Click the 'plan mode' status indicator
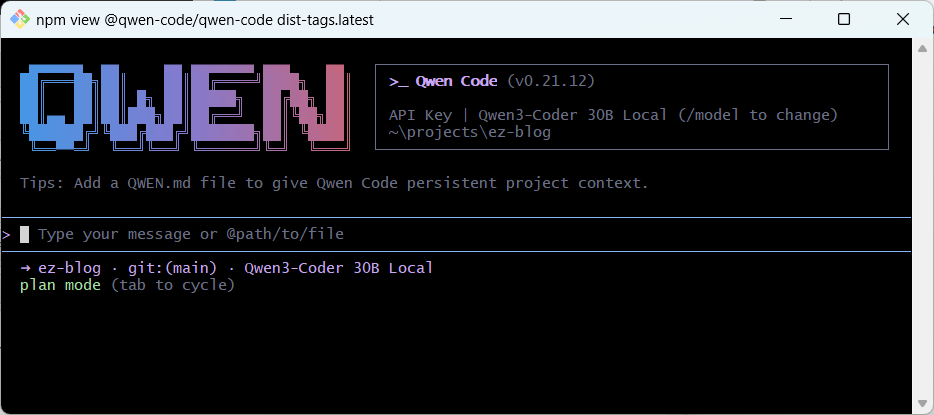This screenshot has width=934, height=415. click(x=60, y=285)
